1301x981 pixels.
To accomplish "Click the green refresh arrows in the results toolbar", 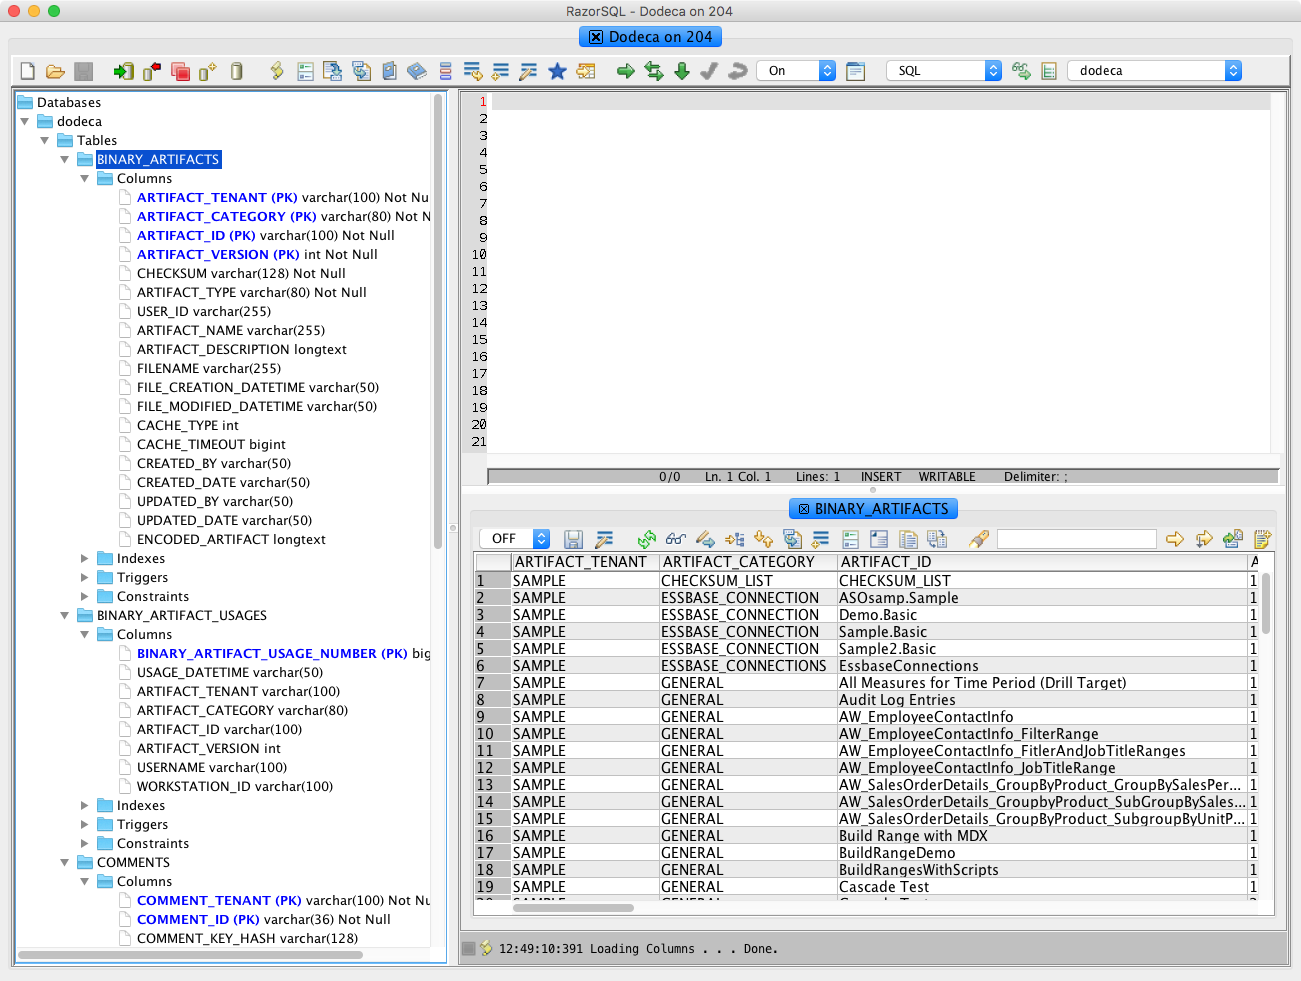I will [647, 539].
